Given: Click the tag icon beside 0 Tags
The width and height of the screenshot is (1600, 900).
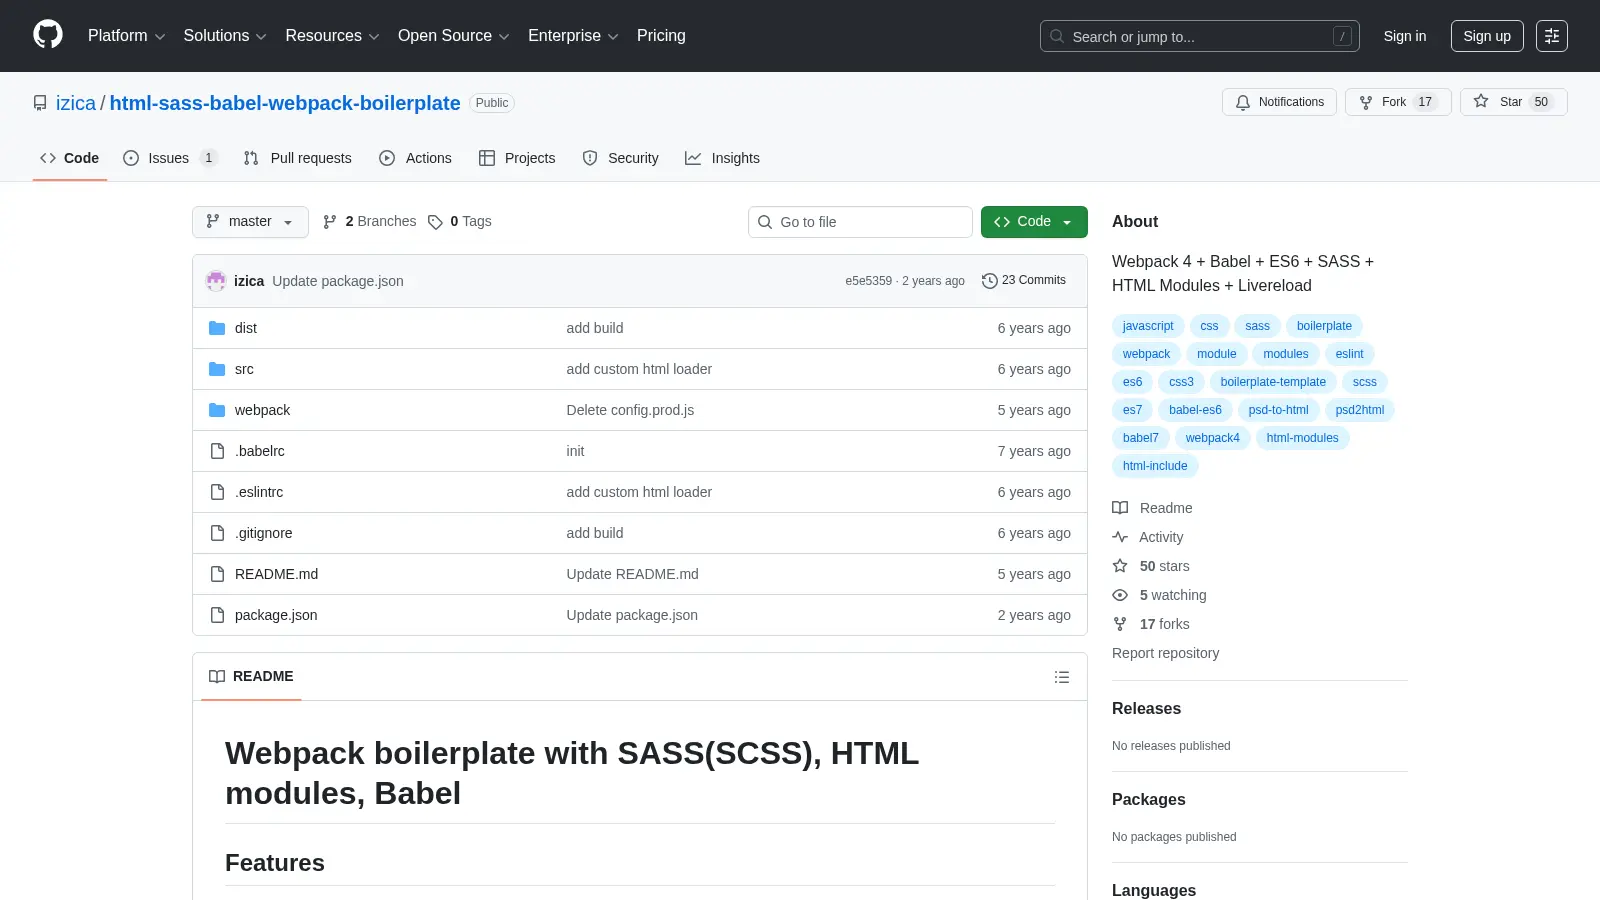Looking at the screenshot, I should pyautogui.click(x=435, y=222).
